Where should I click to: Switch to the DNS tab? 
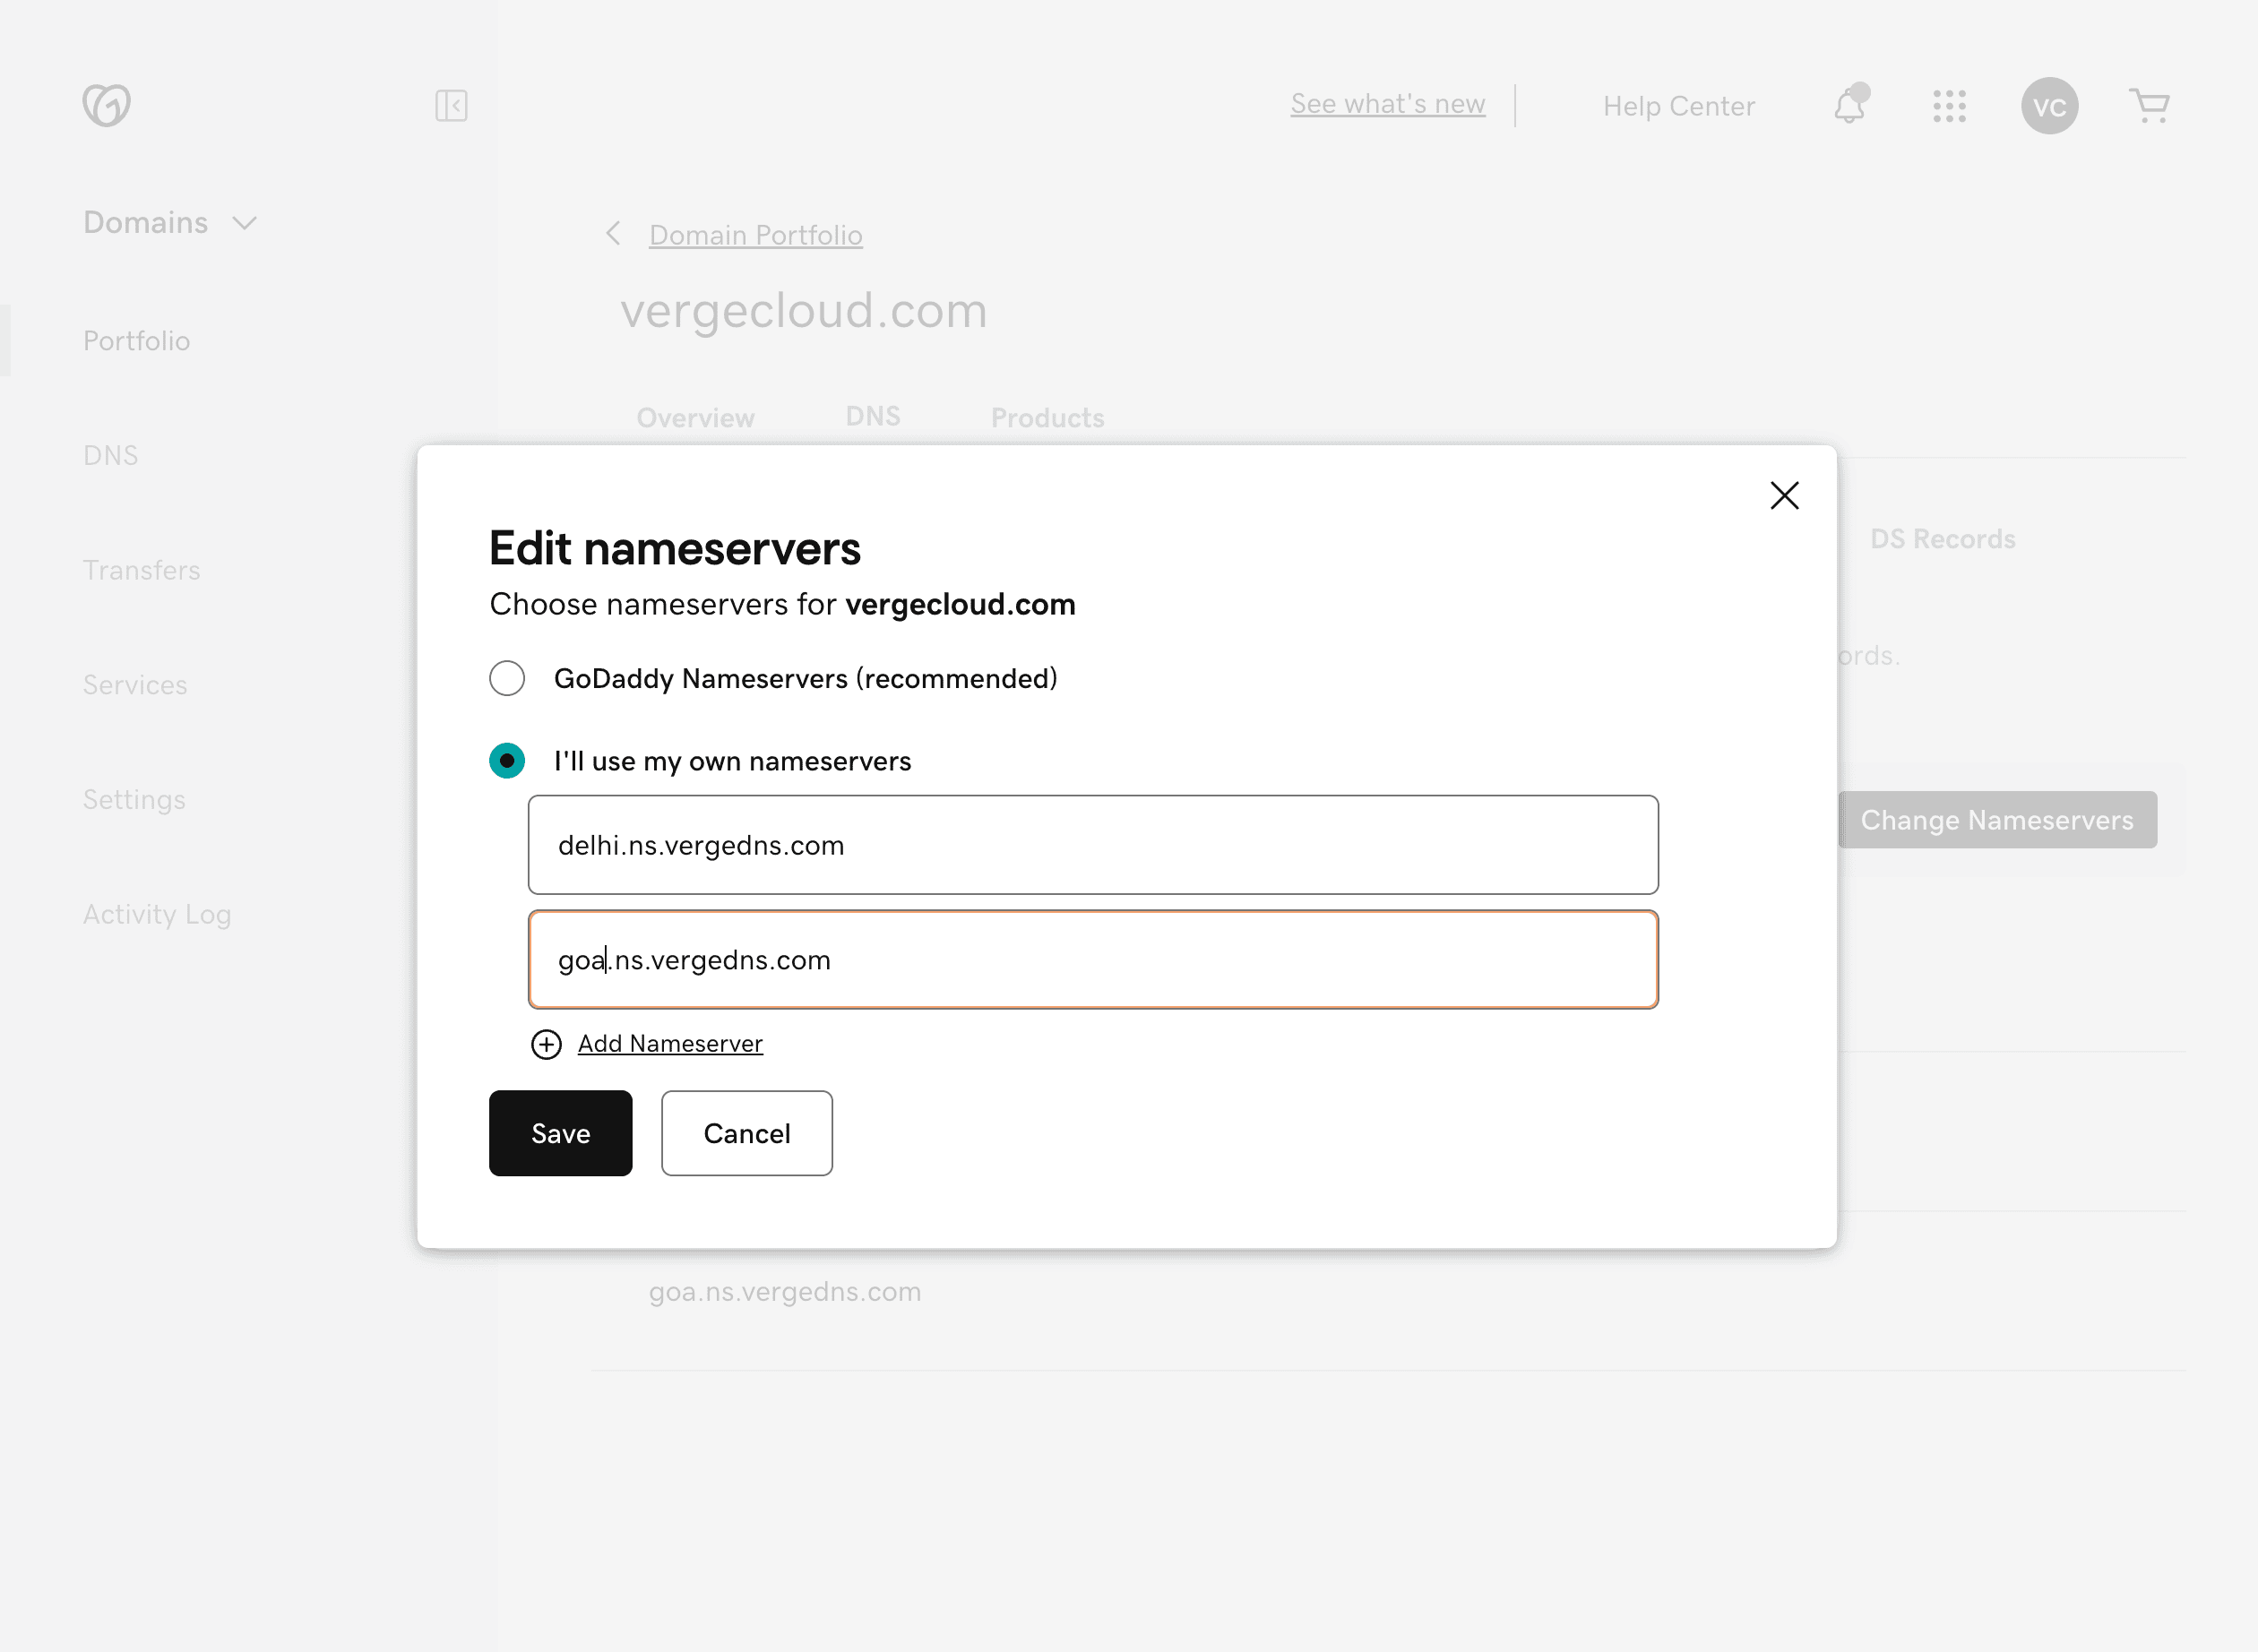(873, 416)
